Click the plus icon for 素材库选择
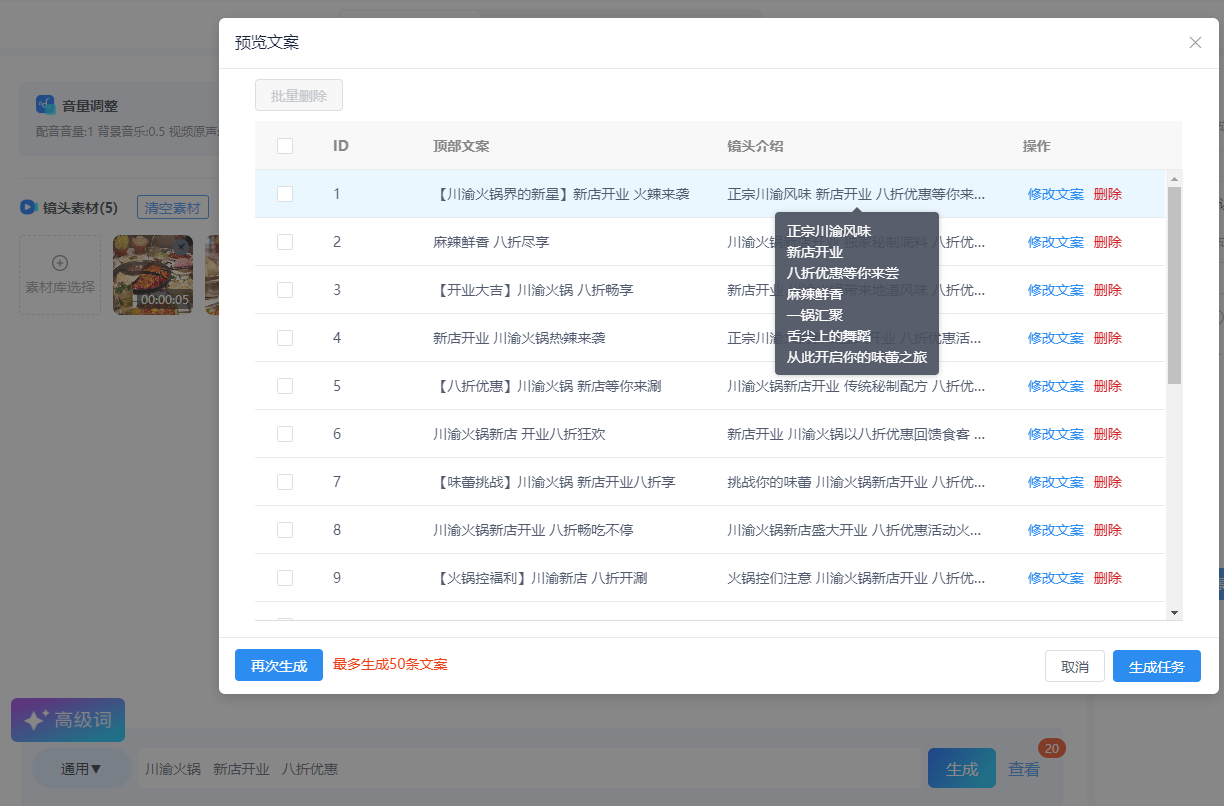Viewport: 1224px width, 806px height. pos(60,263)
